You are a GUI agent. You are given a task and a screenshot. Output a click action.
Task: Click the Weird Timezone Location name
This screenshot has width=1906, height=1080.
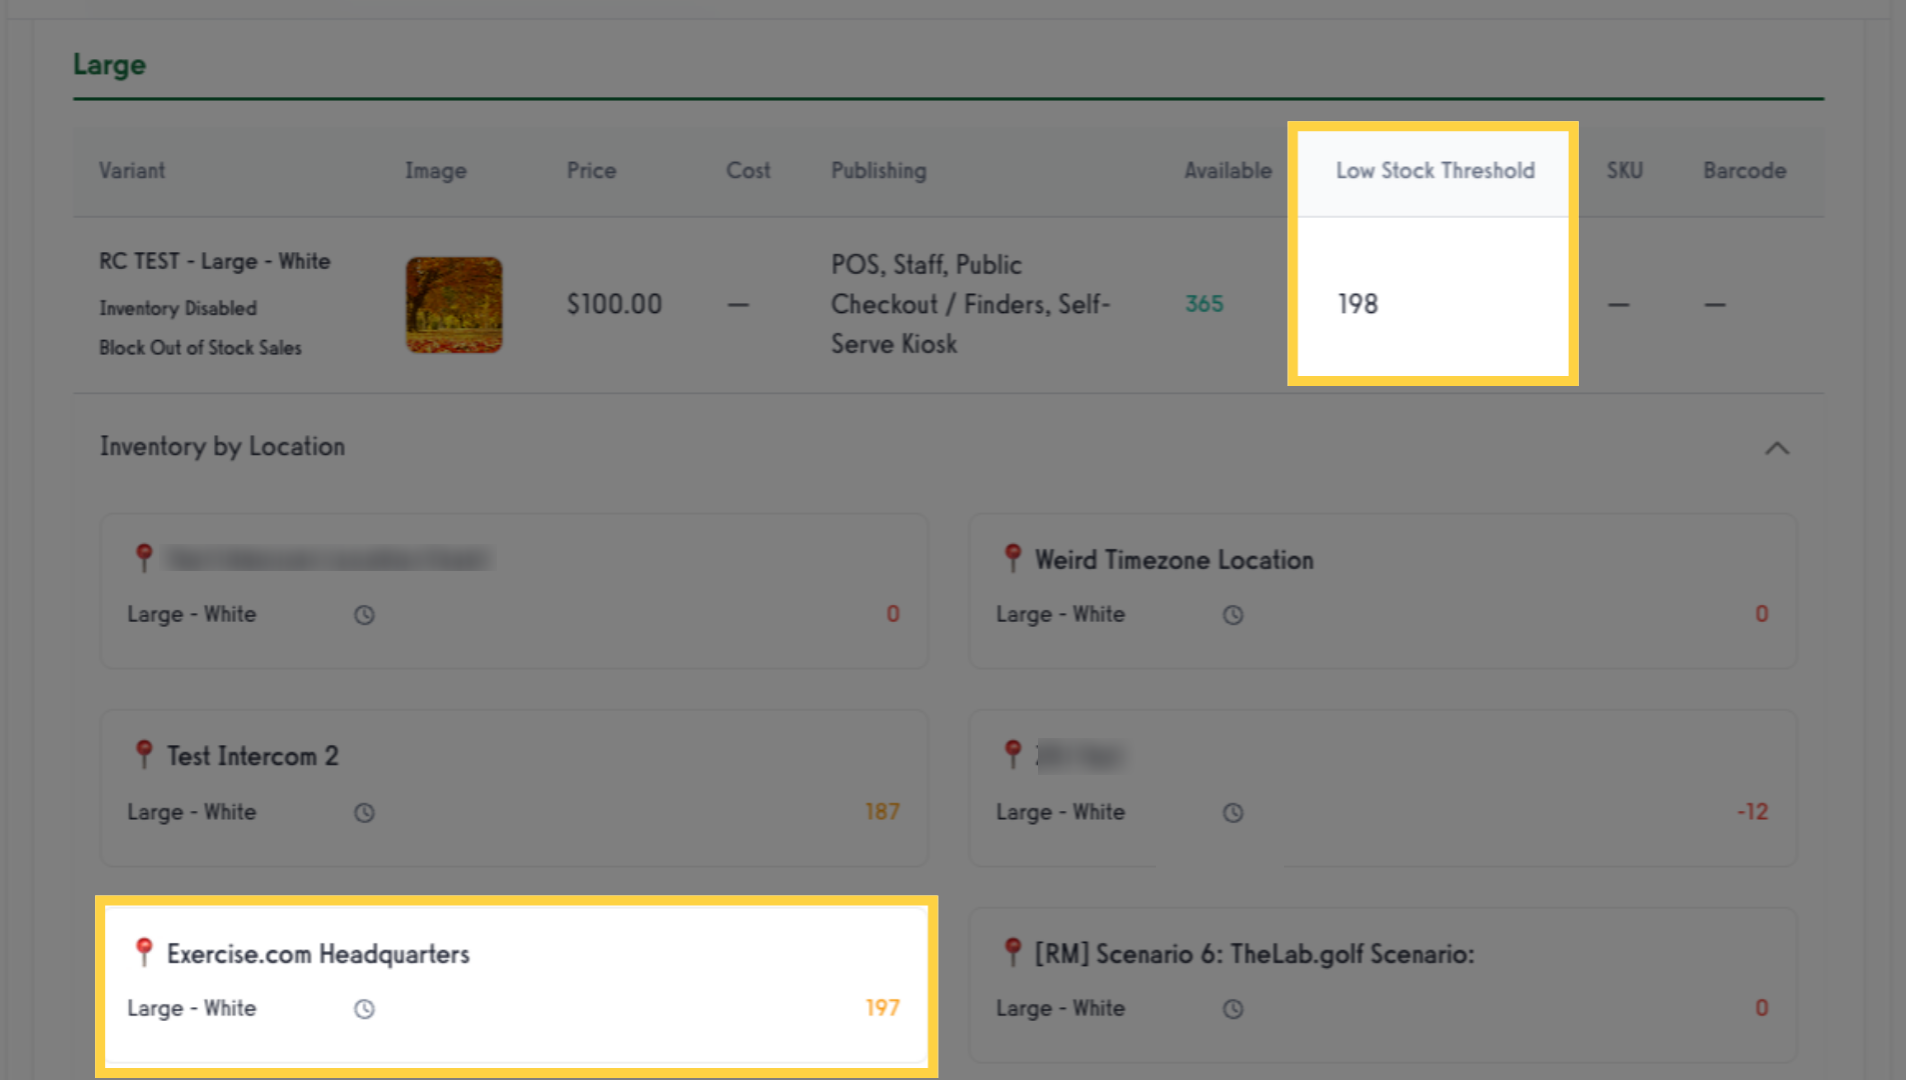coord(1174,560)
